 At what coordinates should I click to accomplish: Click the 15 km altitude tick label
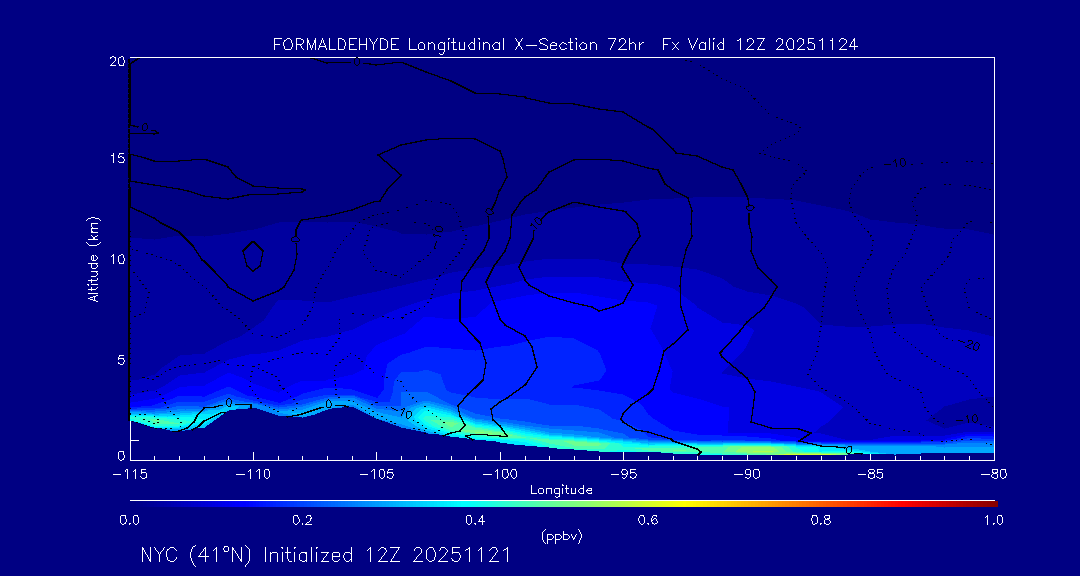pyautogui.click(x=115, y=159)
